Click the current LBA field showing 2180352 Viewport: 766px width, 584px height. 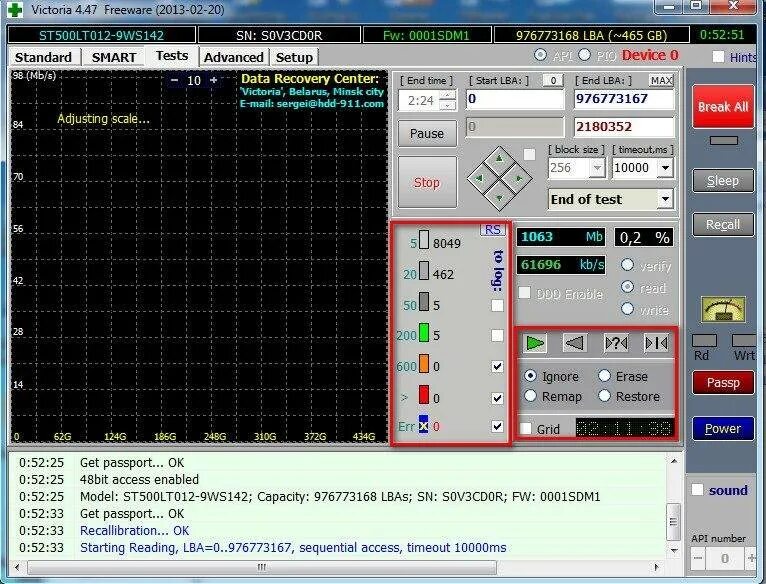[x=623, y=127]
